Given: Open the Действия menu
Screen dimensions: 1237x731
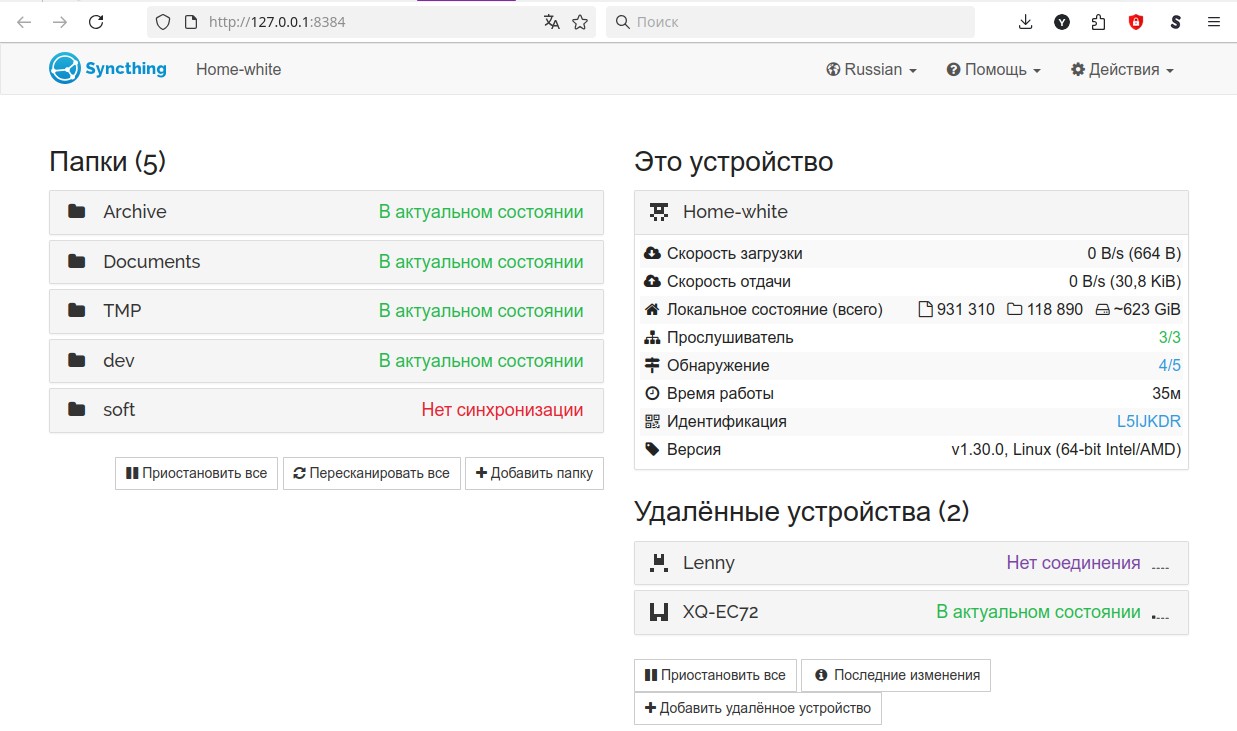Looking at the screenshot, I should 1122,70.
